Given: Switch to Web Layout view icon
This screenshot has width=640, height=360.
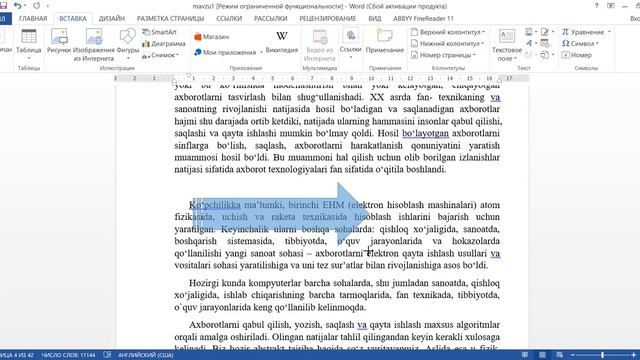Looking at the screenshot, I should point(560,355).
